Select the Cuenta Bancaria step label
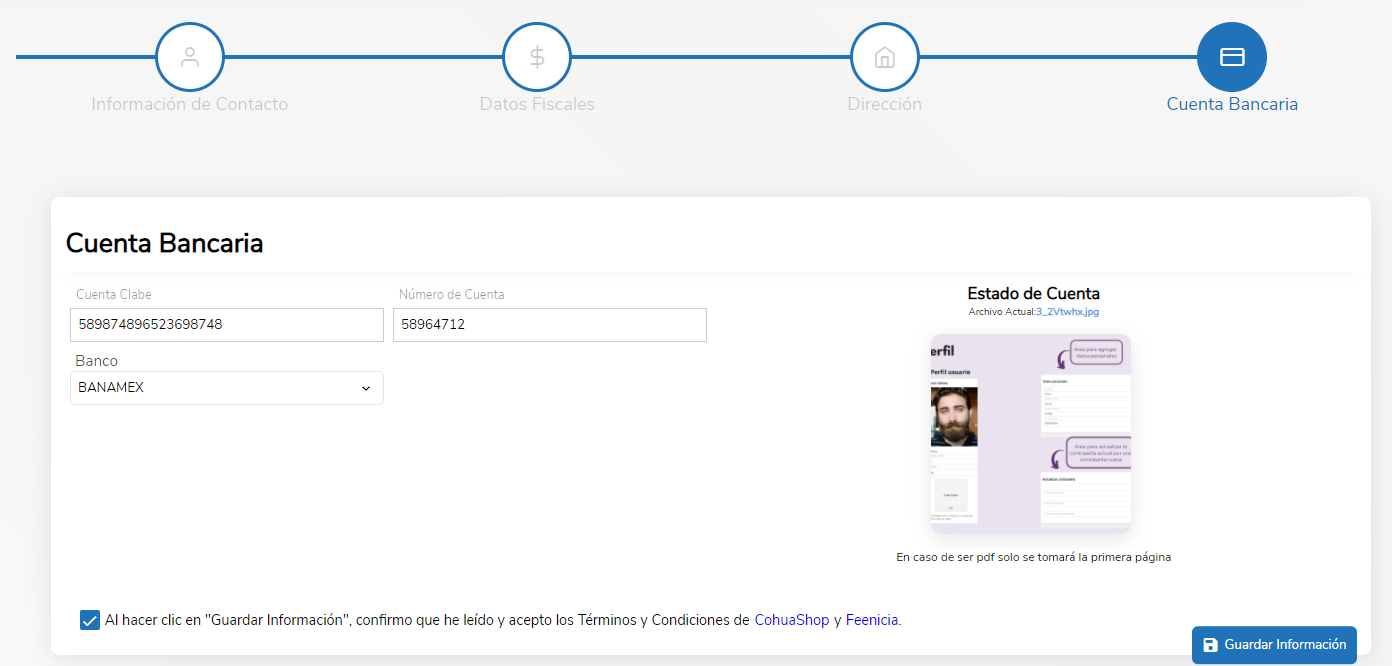Viewport: 1392px width, 666px height. tap(1232, 104)
